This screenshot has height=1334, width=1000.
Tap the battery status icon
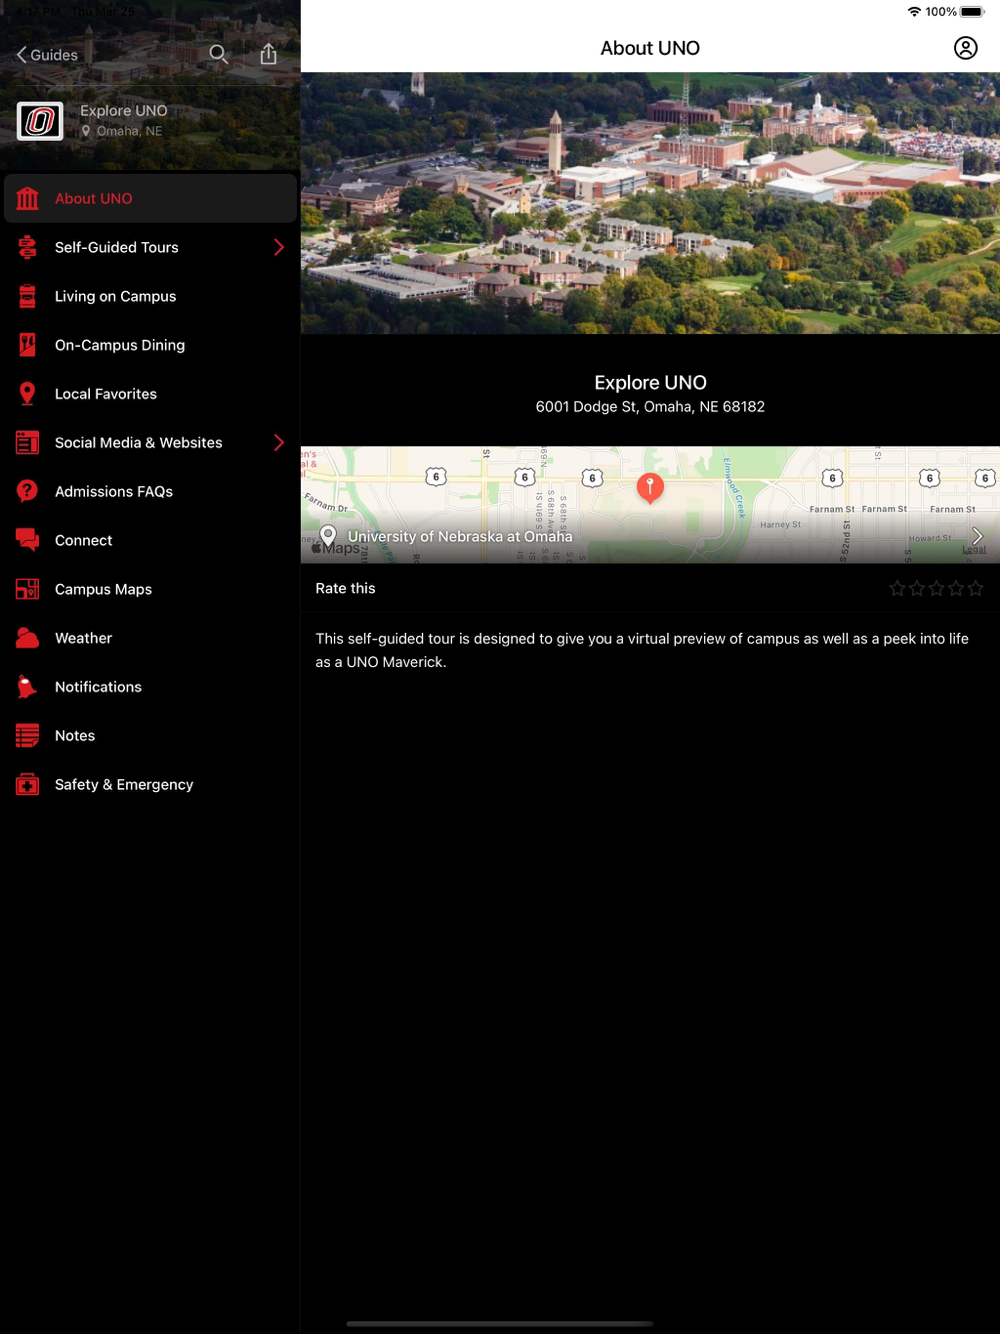972,12
